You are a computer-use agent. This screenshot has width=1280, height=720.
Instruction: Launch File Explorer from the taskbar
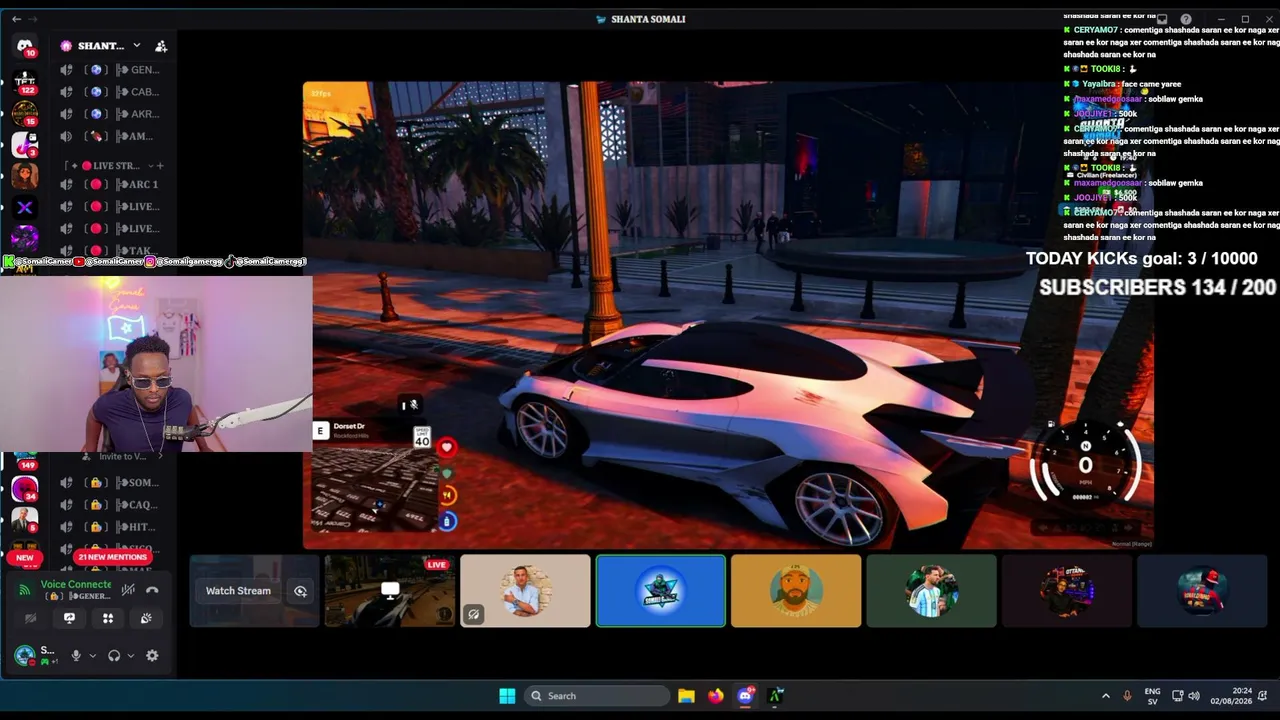tap(686, 696)
